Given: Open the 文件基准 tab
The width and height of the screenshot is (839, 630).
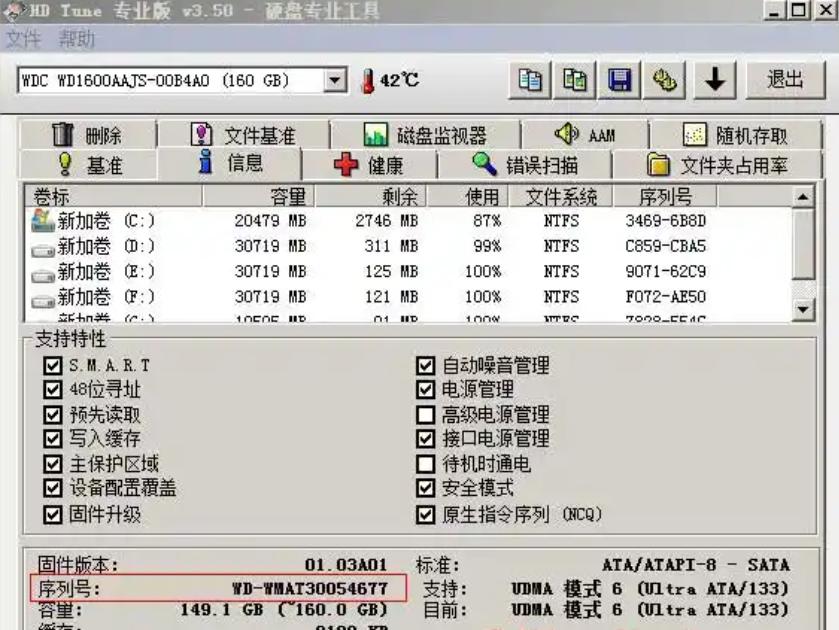Looking at the screenshot, I should (243, 135).
